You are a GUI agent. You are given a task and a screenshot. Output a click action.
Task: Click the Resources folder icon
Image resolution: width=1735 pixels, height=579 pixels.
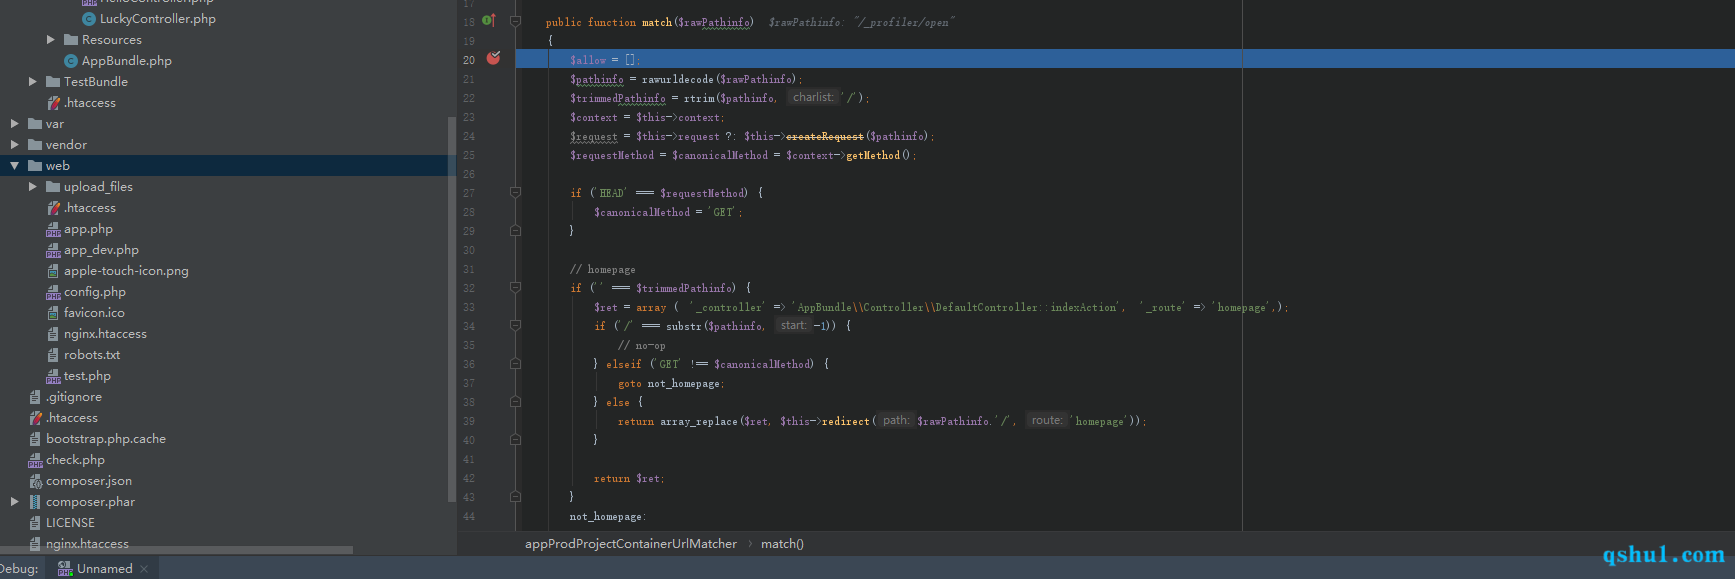click(71, 40)
